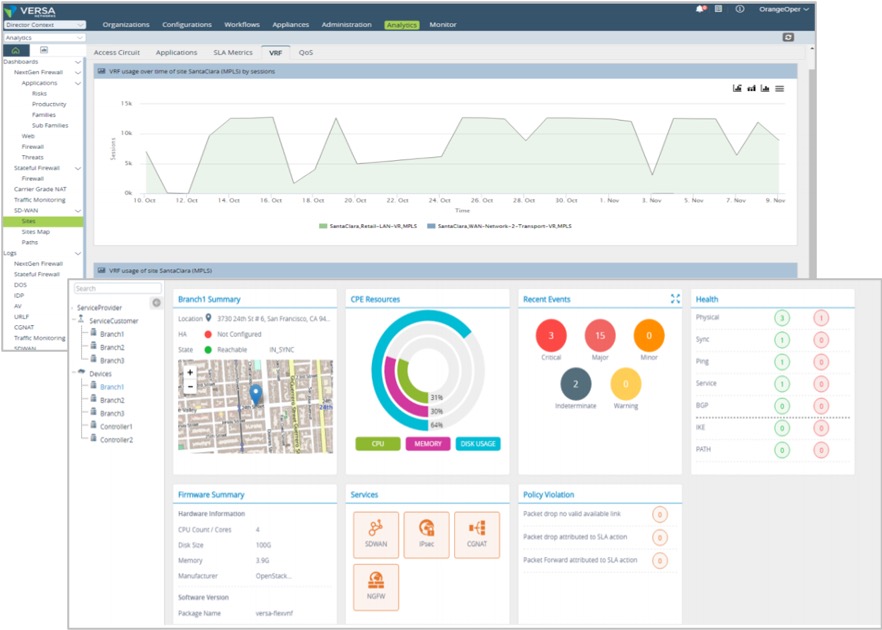Click the line chart icon on VRF usage chart

tap(736, 89)
